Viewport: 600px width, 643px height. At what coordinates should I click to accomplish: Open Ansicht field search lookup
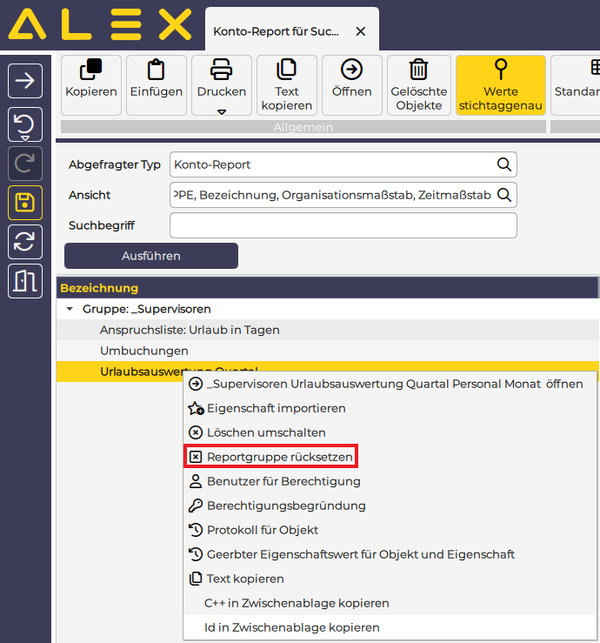tap(504, 195)
